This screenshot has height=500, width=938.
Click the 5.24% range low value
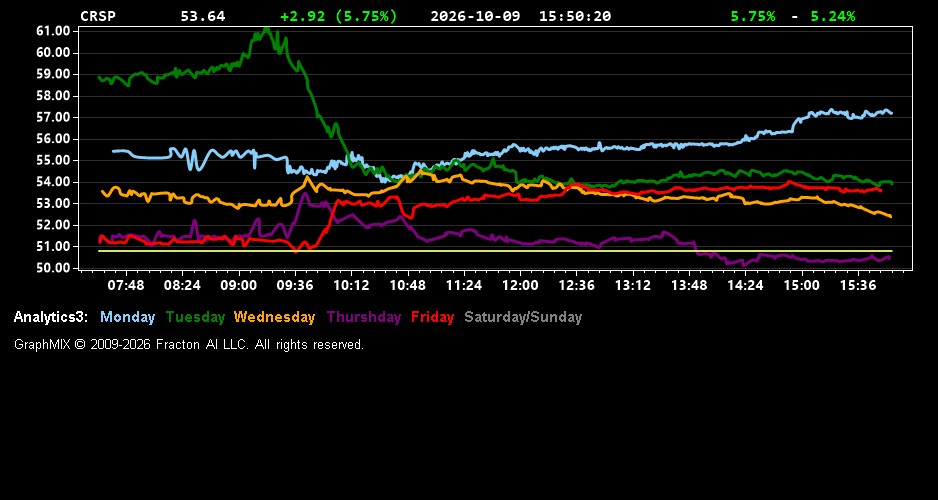pyautogui.click(x=833, y=16)
